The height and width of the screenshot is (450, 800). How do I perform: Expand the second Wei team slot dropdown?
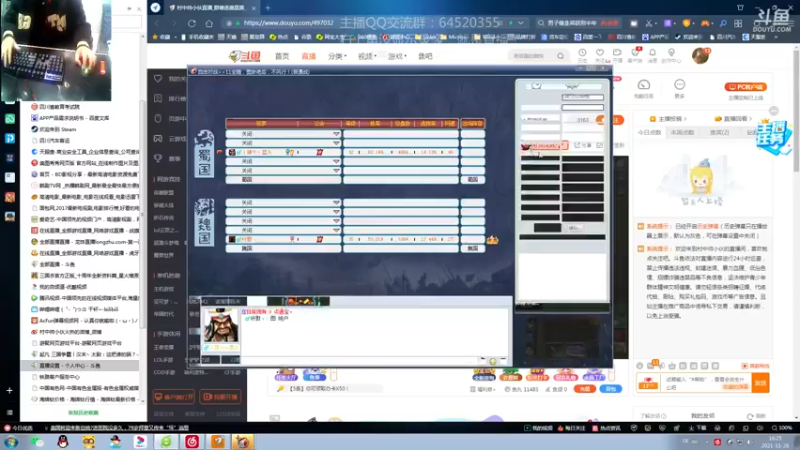(336, 212)
